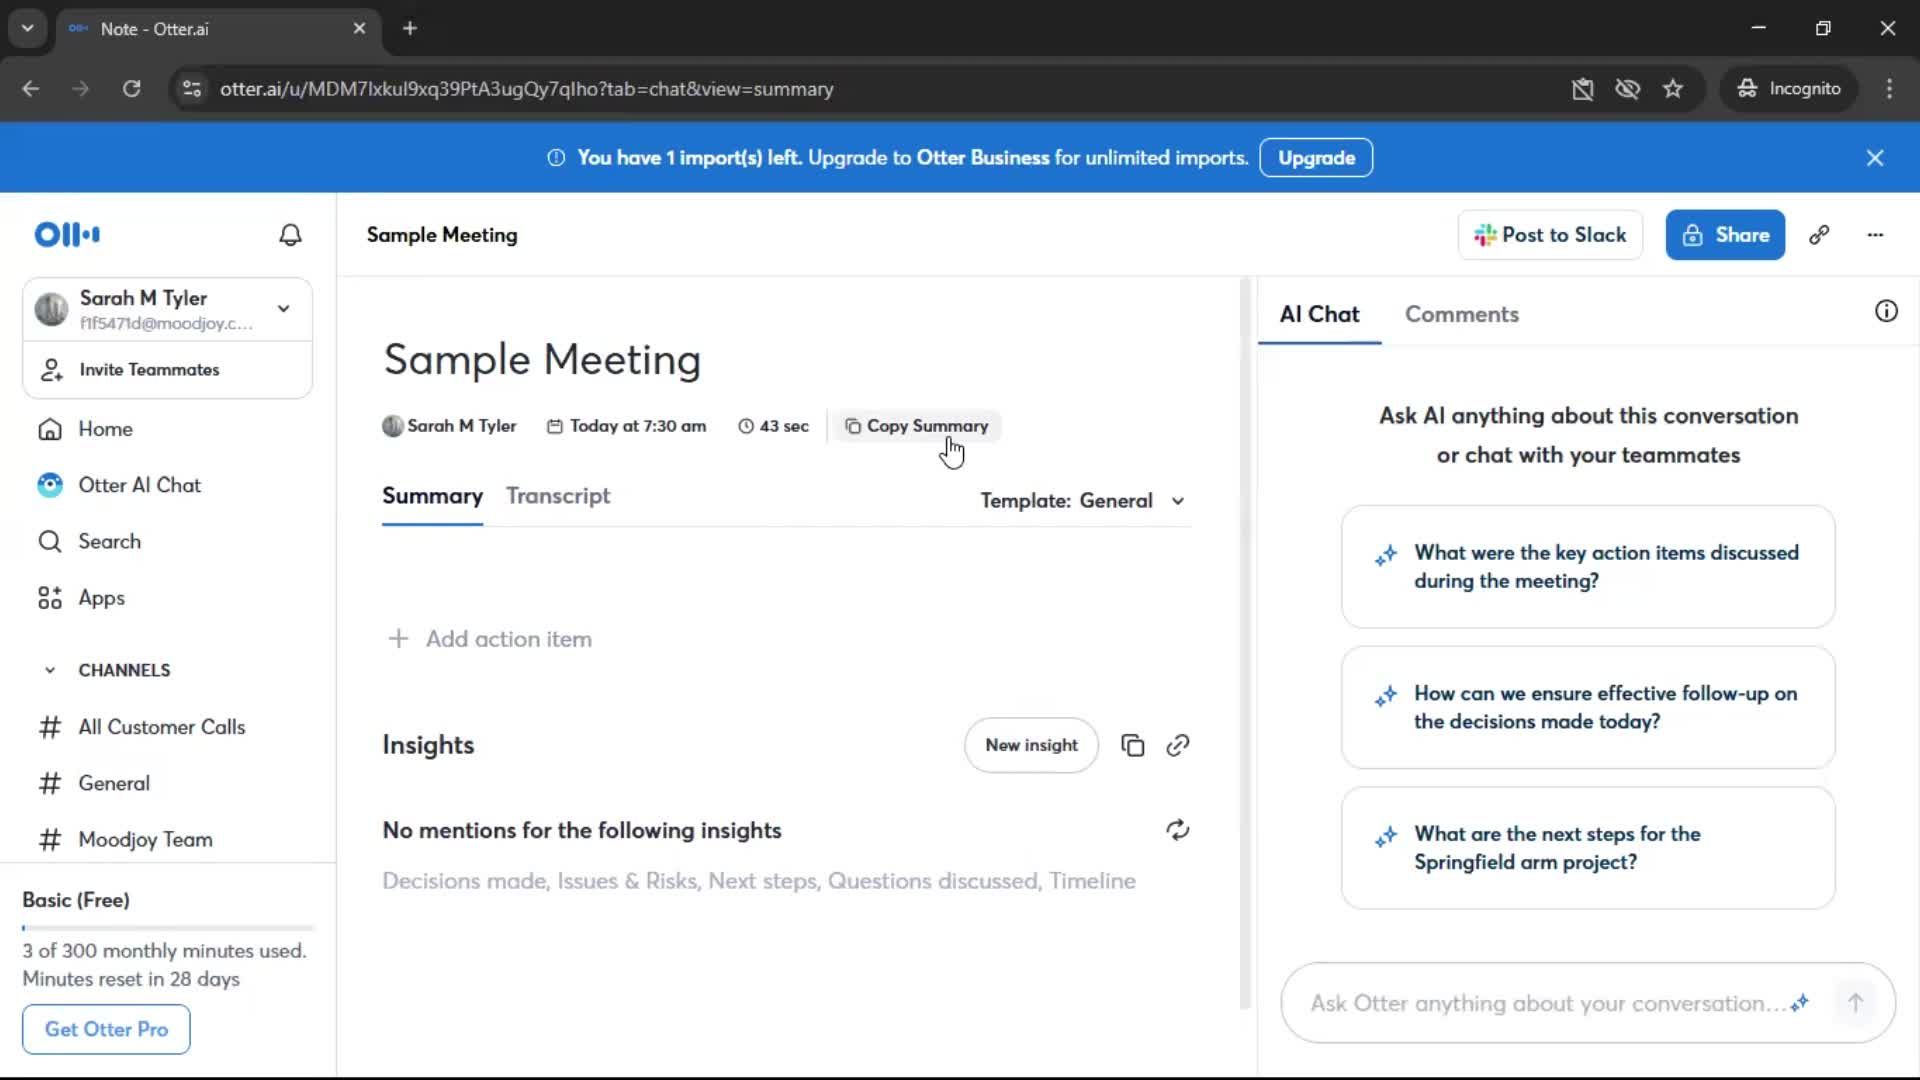Click the Invite Teammates icon
The height and width of the screenshot is (1080, 1920).
tap(51, 370)
